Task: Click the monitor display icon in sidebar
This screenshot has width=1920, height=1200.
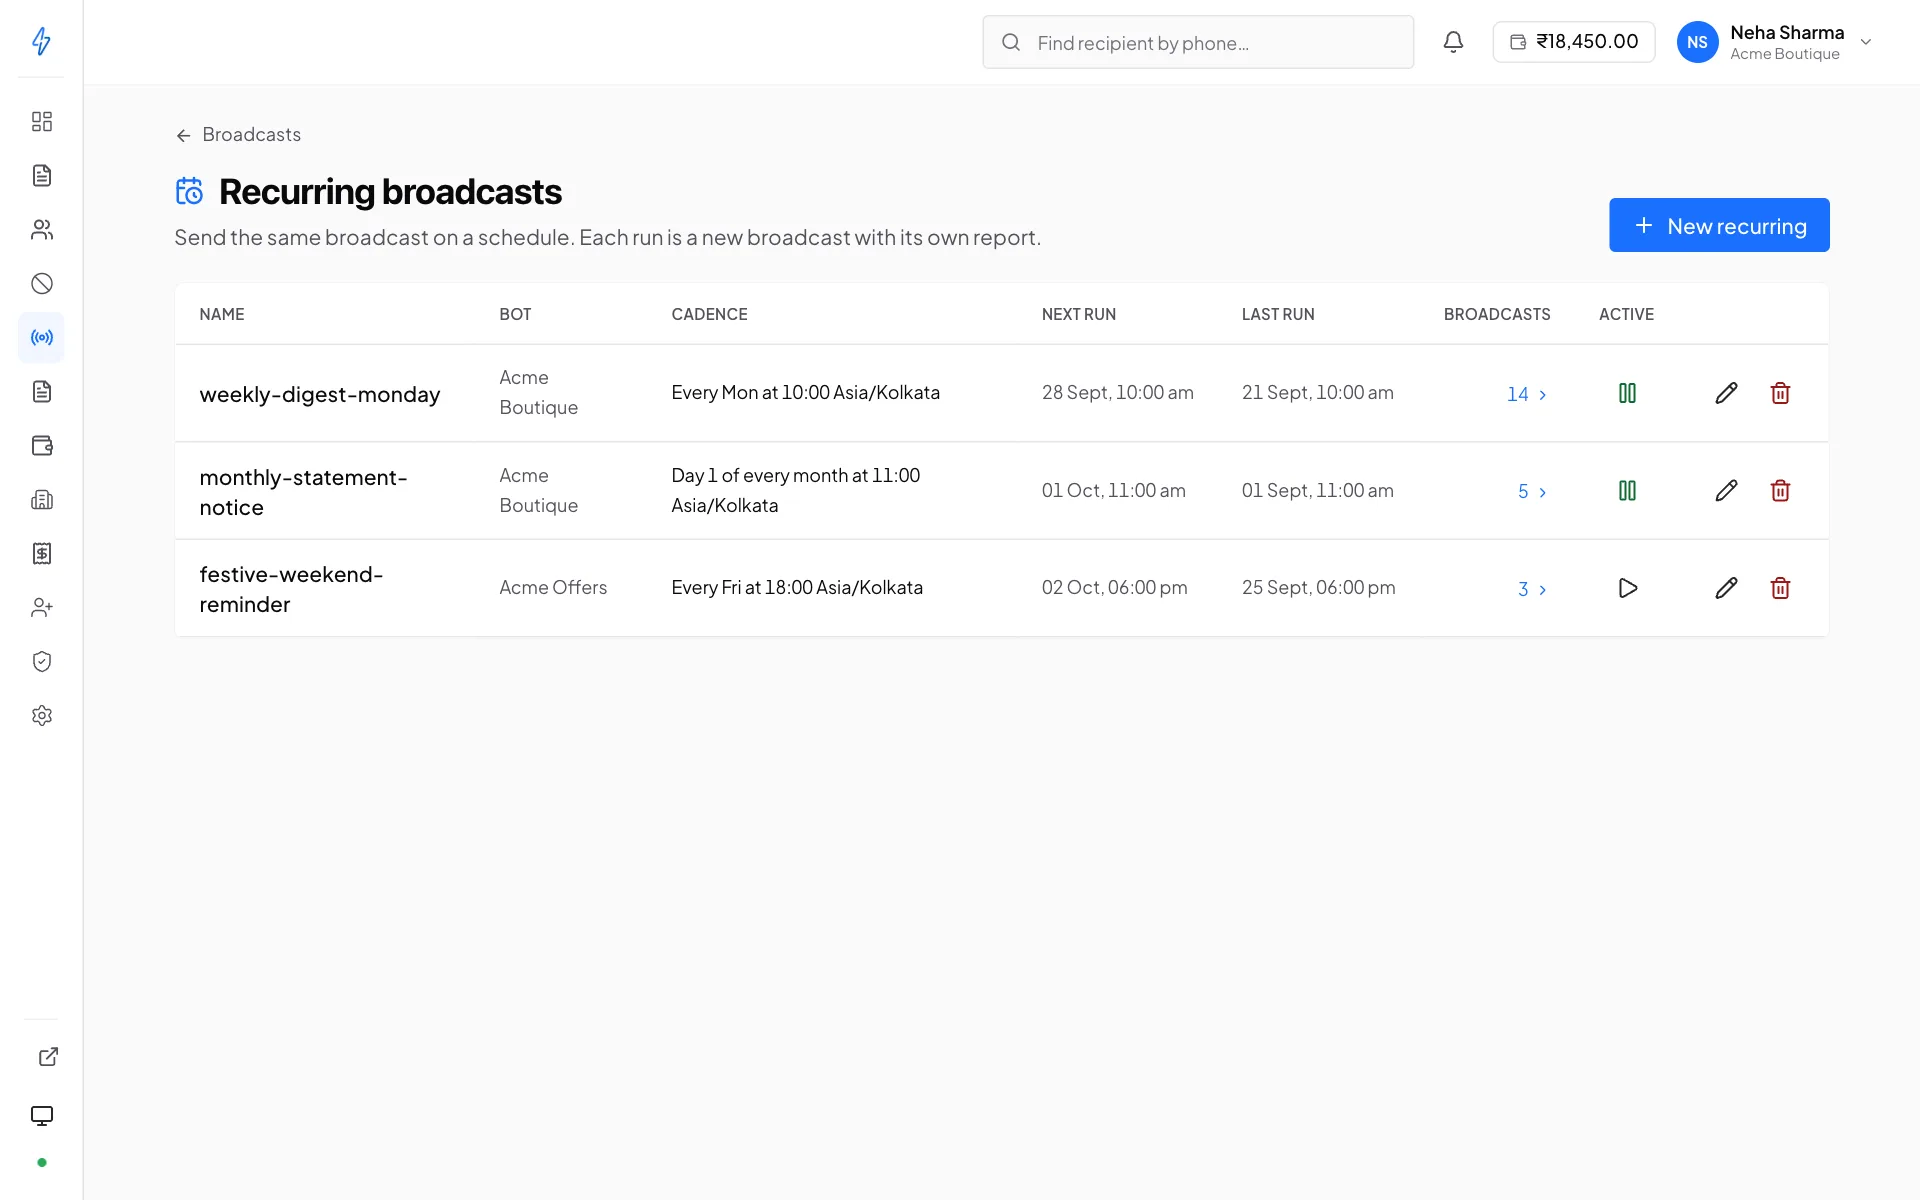Action: pos(41,1116)
